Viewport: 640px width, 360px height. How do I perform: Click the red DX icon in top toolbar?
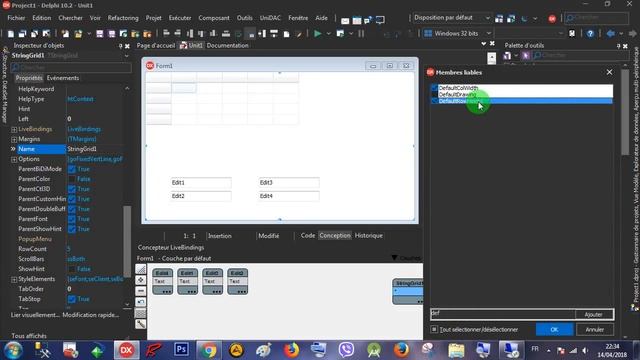552,19
